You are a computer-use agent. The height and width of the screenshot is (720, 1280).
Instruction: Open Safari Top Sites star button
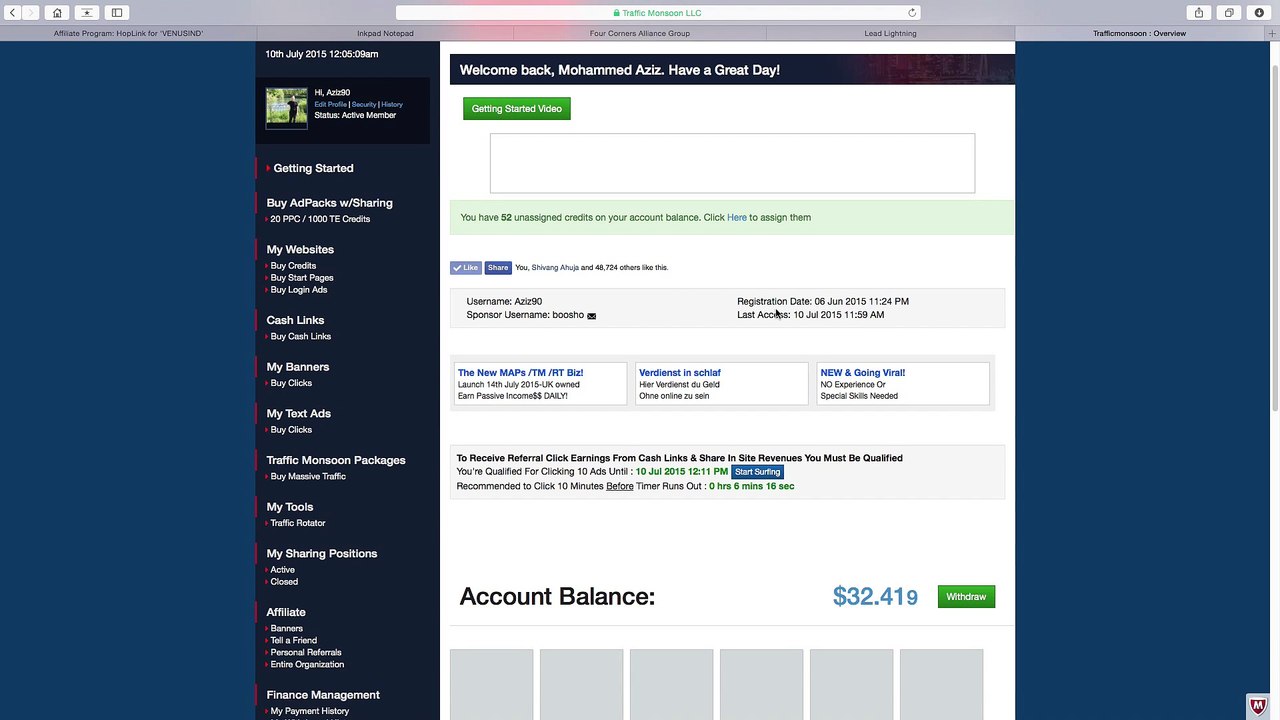tap(87, 13)
